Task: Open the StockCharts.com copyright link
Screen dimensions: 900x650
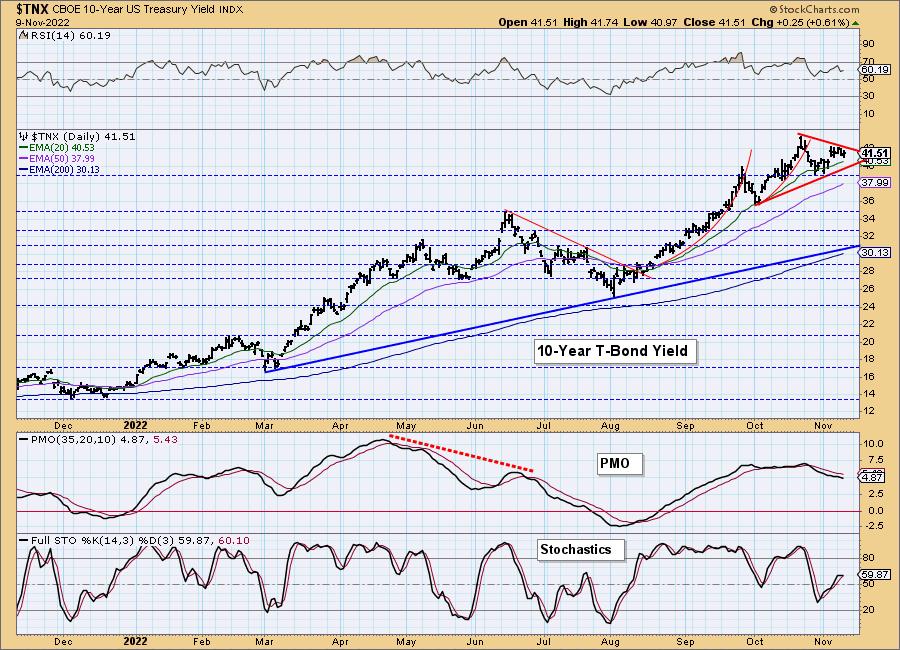Action: tap(814, 9)
